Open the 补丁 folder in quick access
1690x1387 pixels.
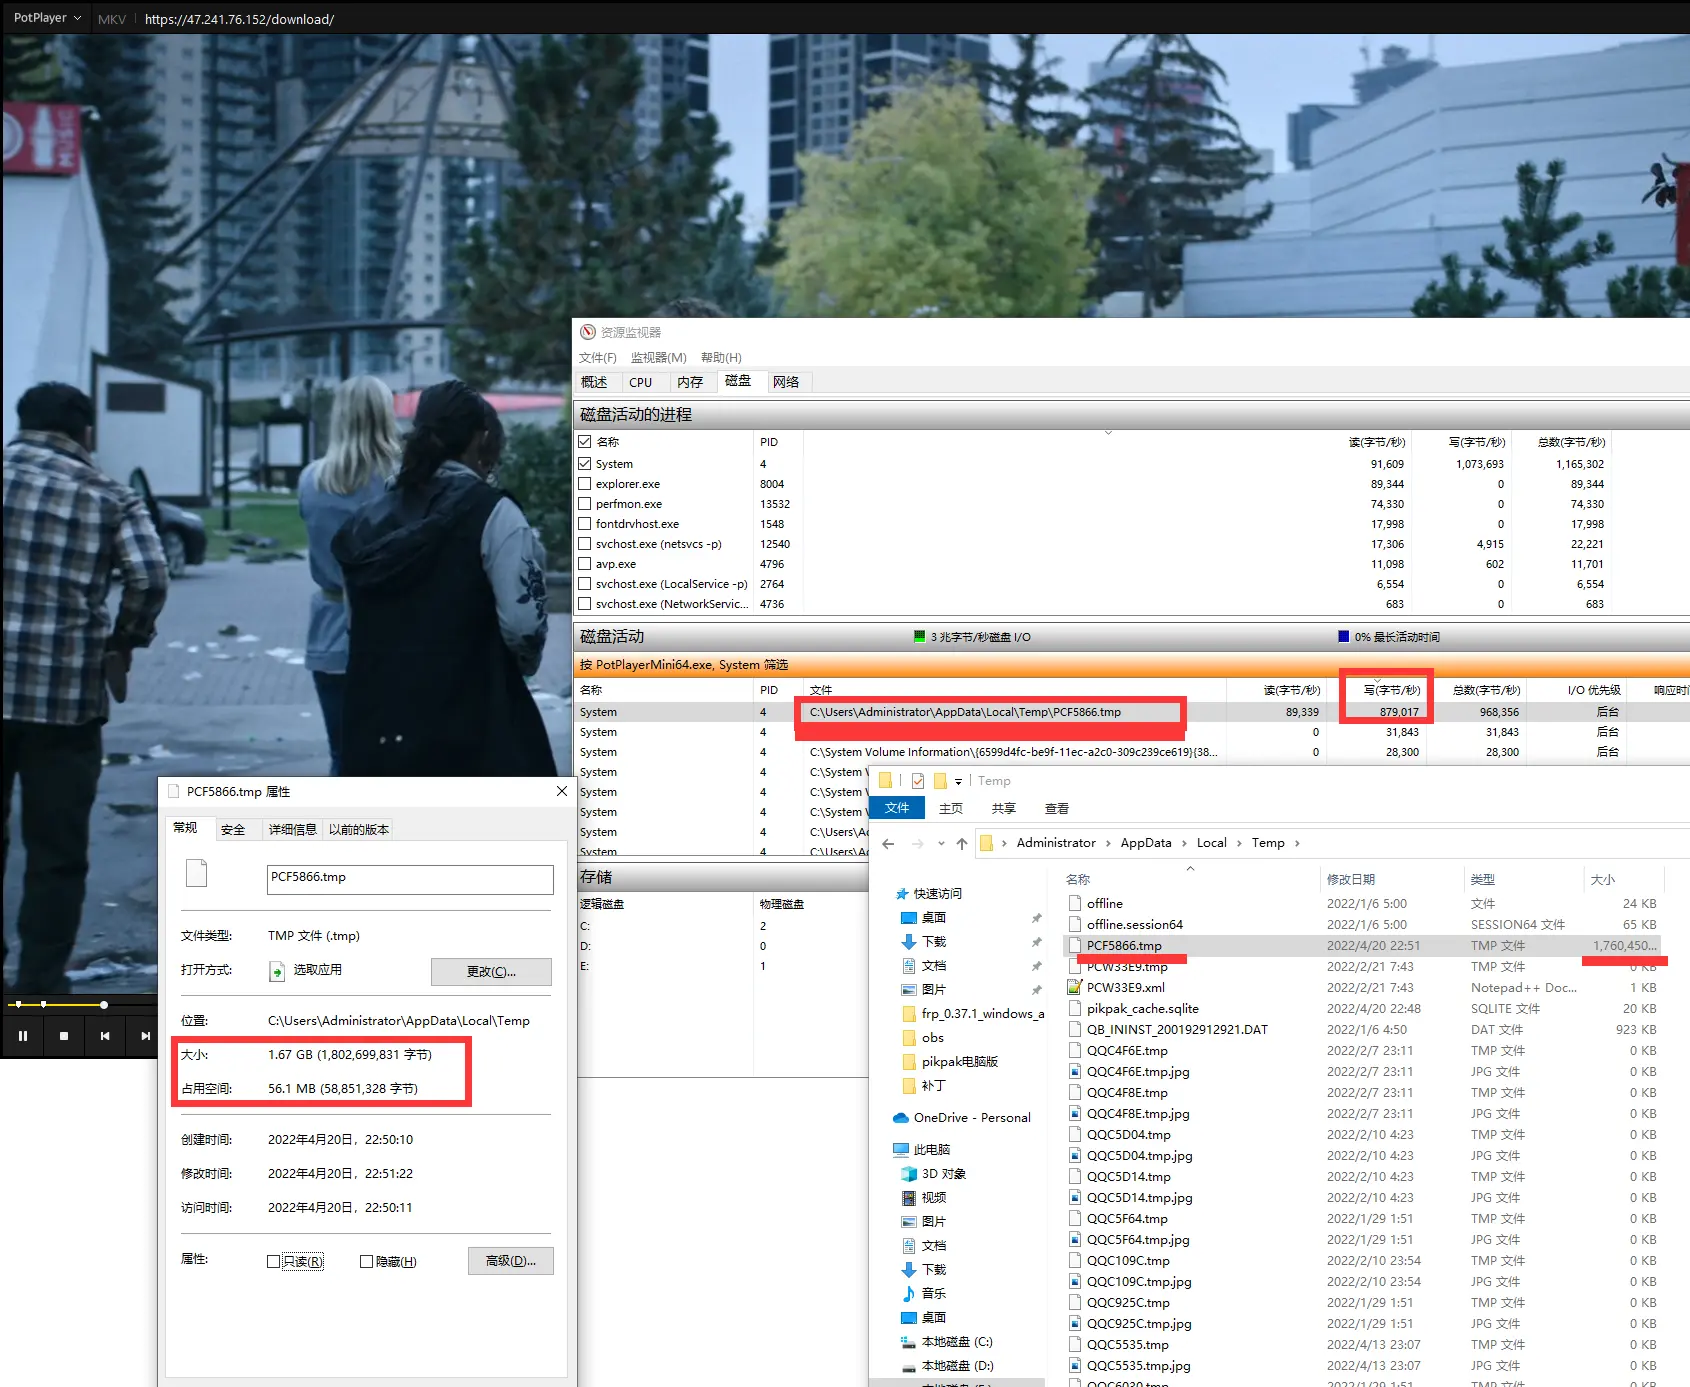924,1086
